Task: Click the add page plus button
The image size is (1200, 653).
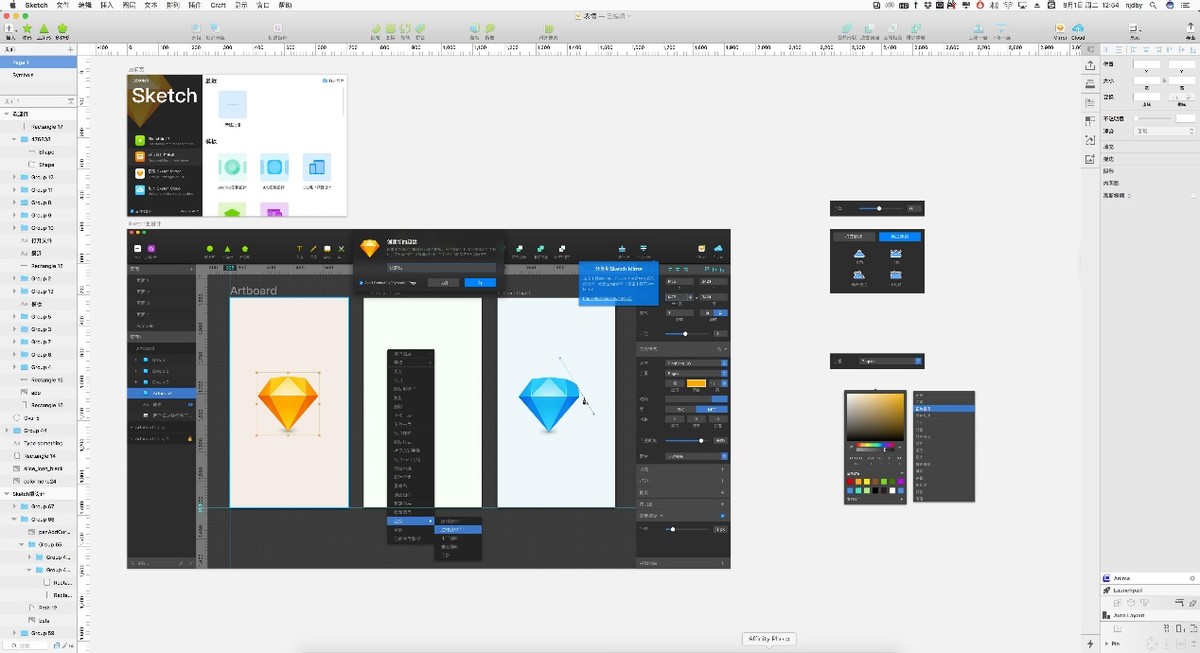Action: 70,49
